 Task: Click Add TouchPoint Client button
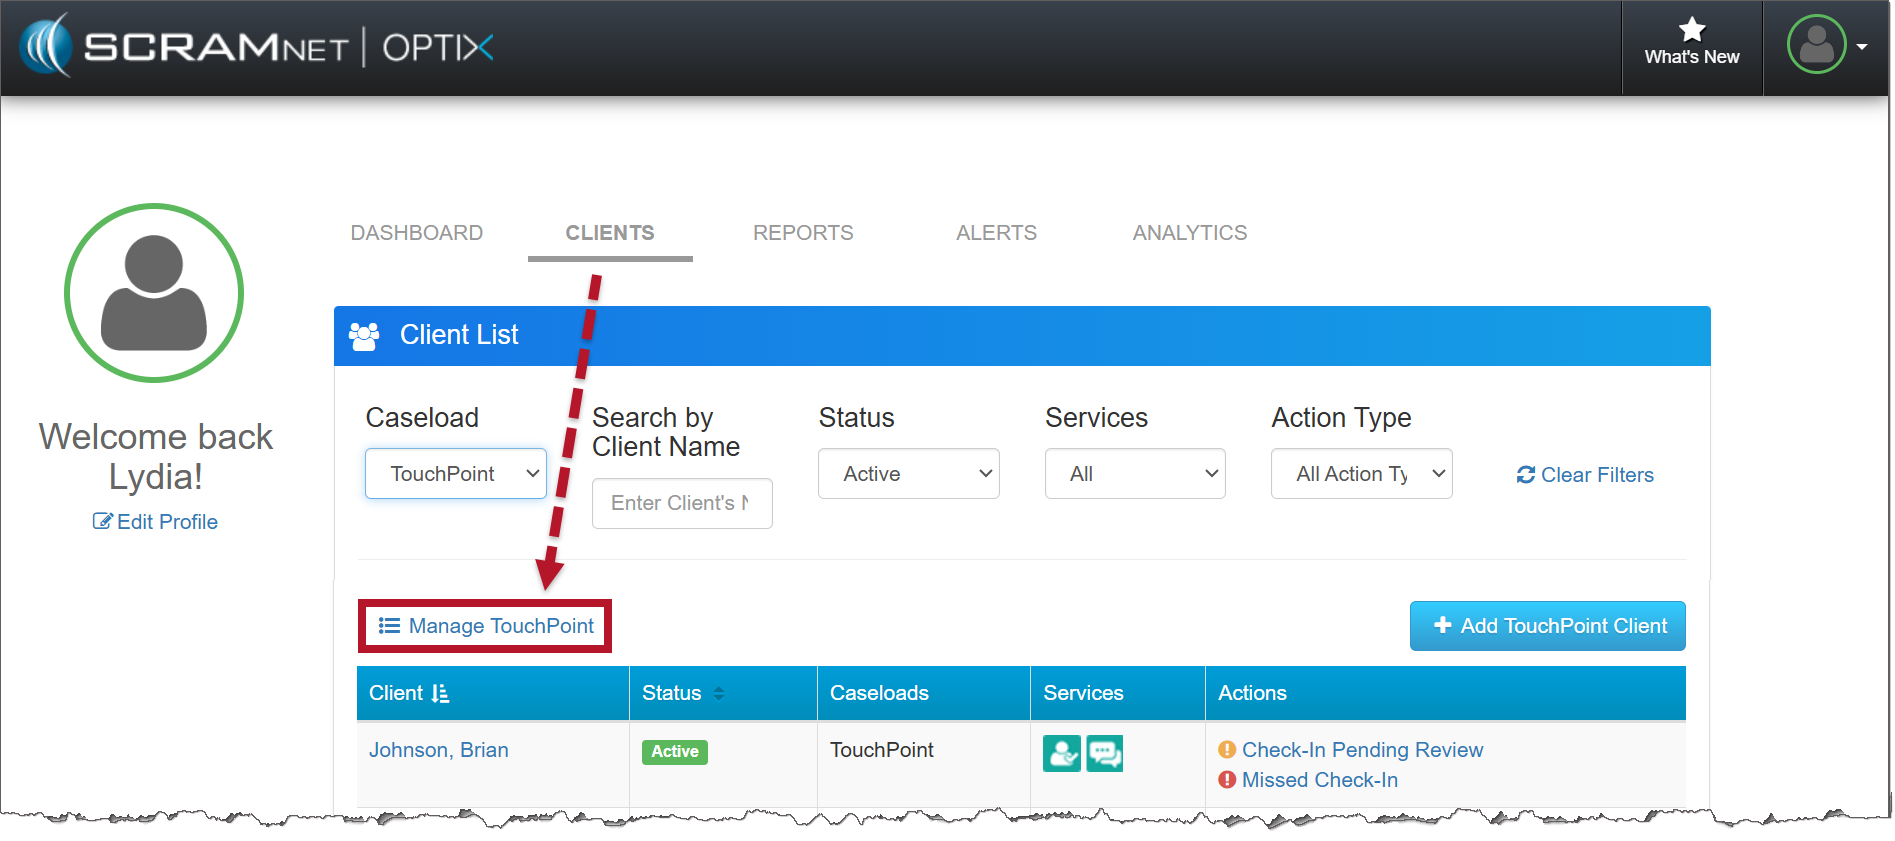1547,626
